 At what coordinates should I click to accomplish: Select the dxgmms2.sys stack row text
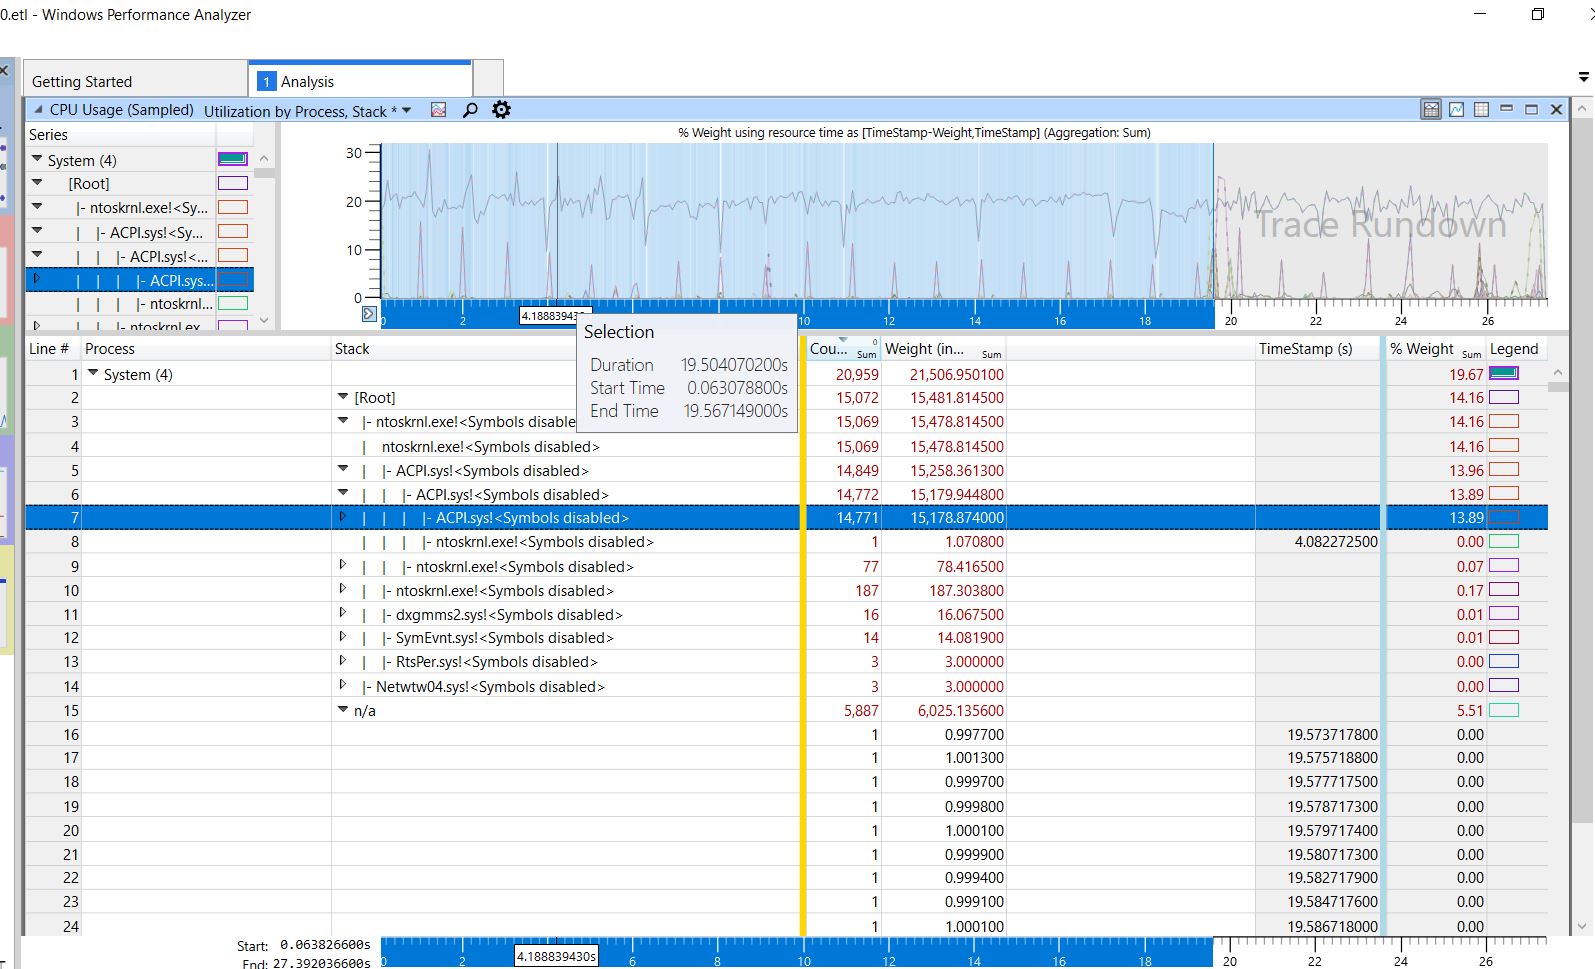click(x=509, y=614)
